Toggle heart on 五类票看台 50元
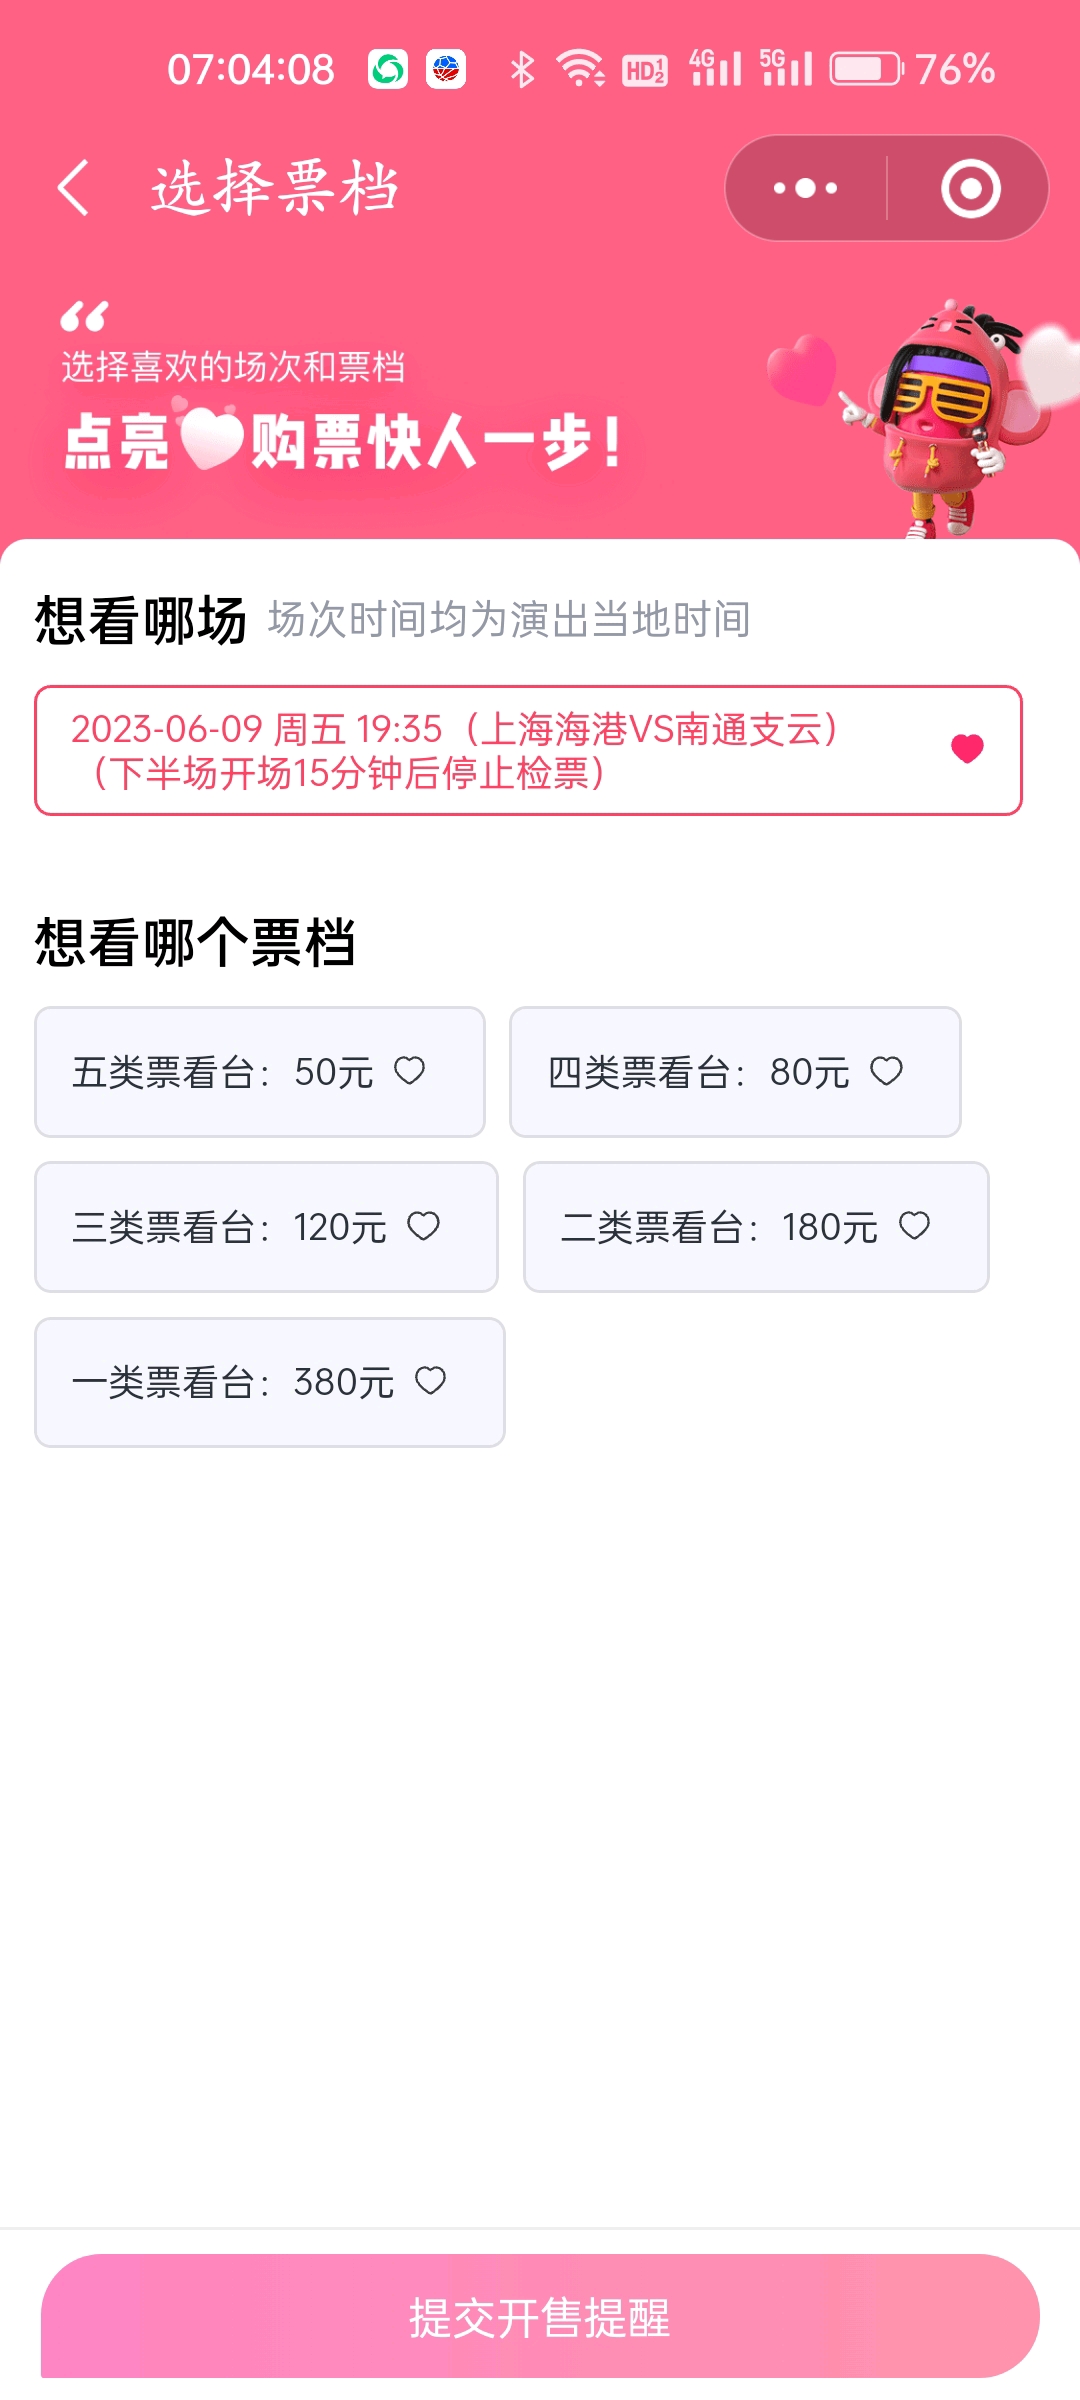Image resolution: width=1080 pixels, height=2400 pixels. tap(410, 1071)
